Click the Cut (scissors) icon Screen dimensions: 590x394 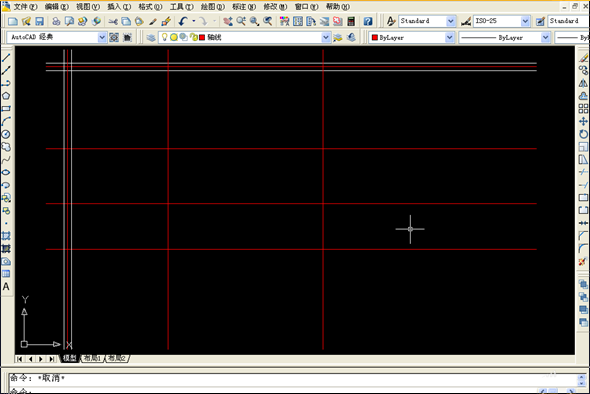click(113, 21)
